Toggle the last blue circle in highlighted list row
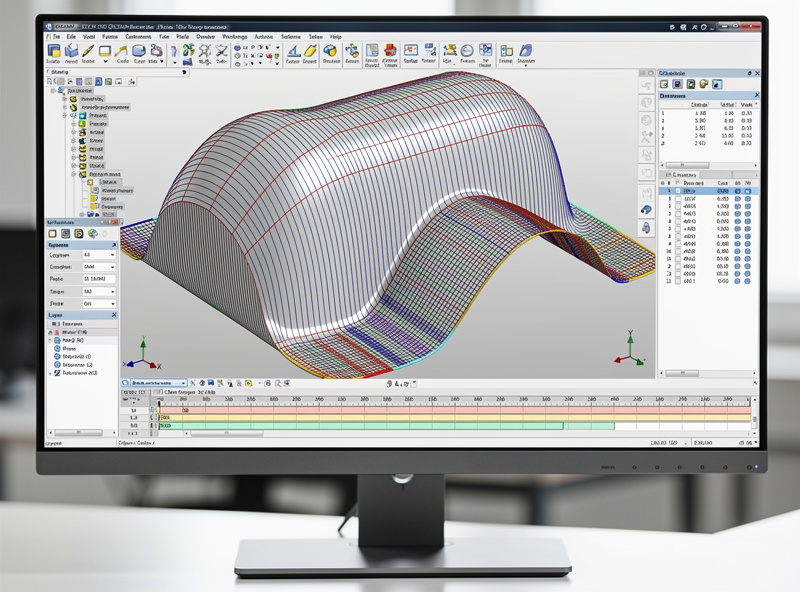The image size is (800, 592). point(748,191)
